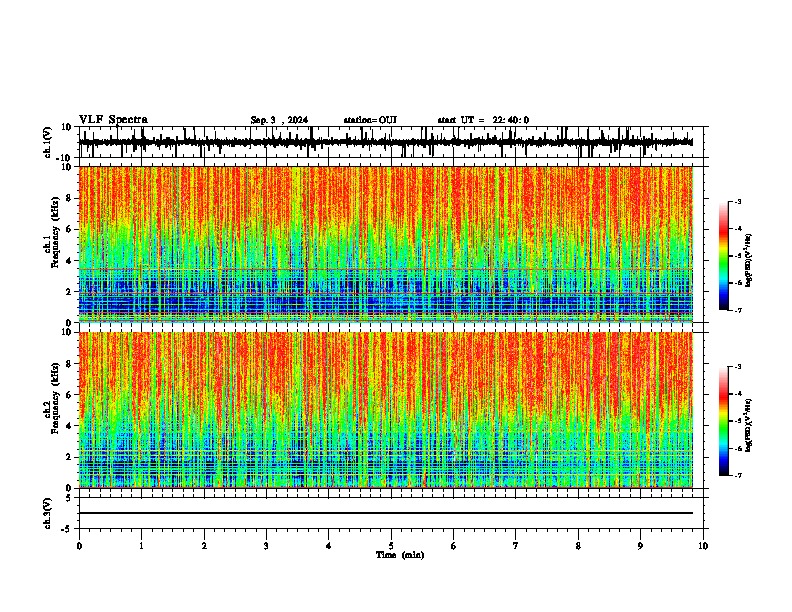Click the date "Sep. 3 , 2024"
Screen dimensions: 792x612
279,120
